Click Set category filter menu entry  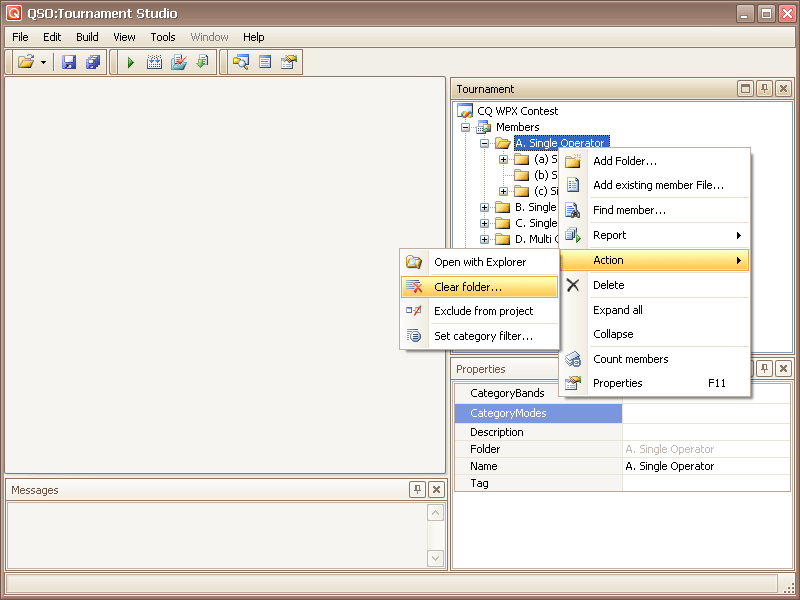click(x=483, y=336)
